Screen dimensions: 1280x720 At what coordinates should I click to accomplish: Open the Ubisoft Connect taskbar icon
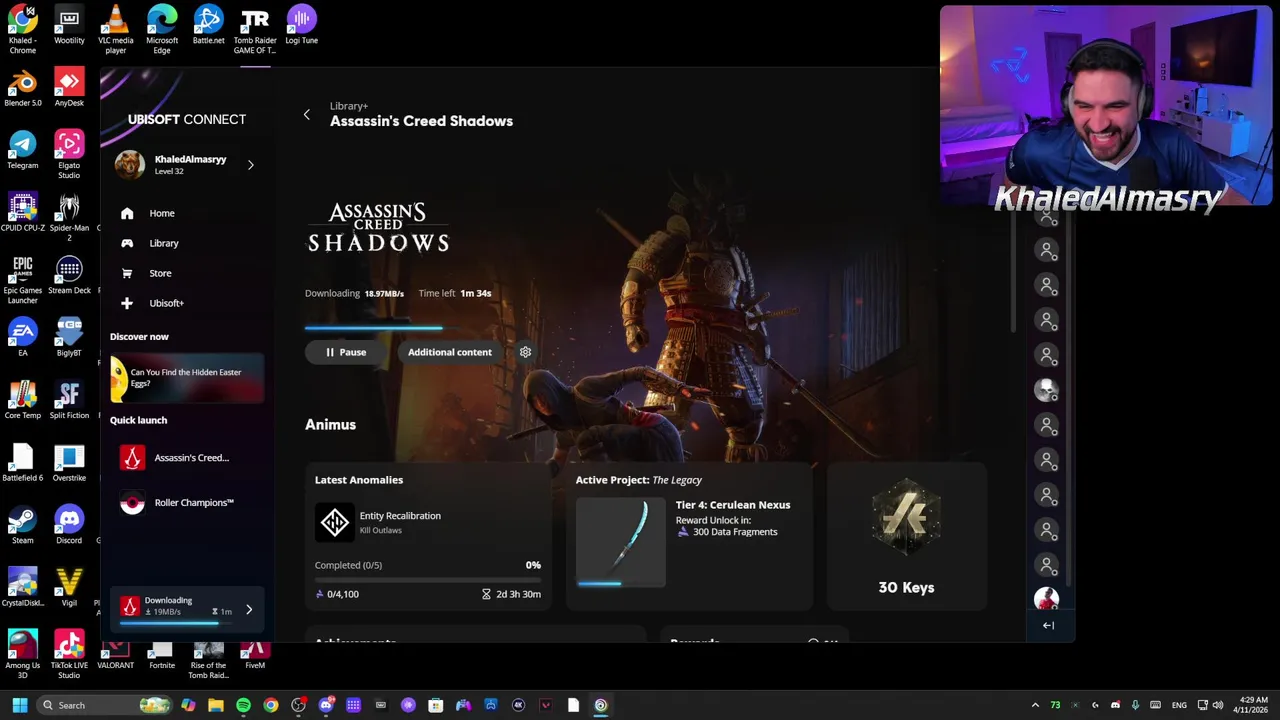pos(600,705)
